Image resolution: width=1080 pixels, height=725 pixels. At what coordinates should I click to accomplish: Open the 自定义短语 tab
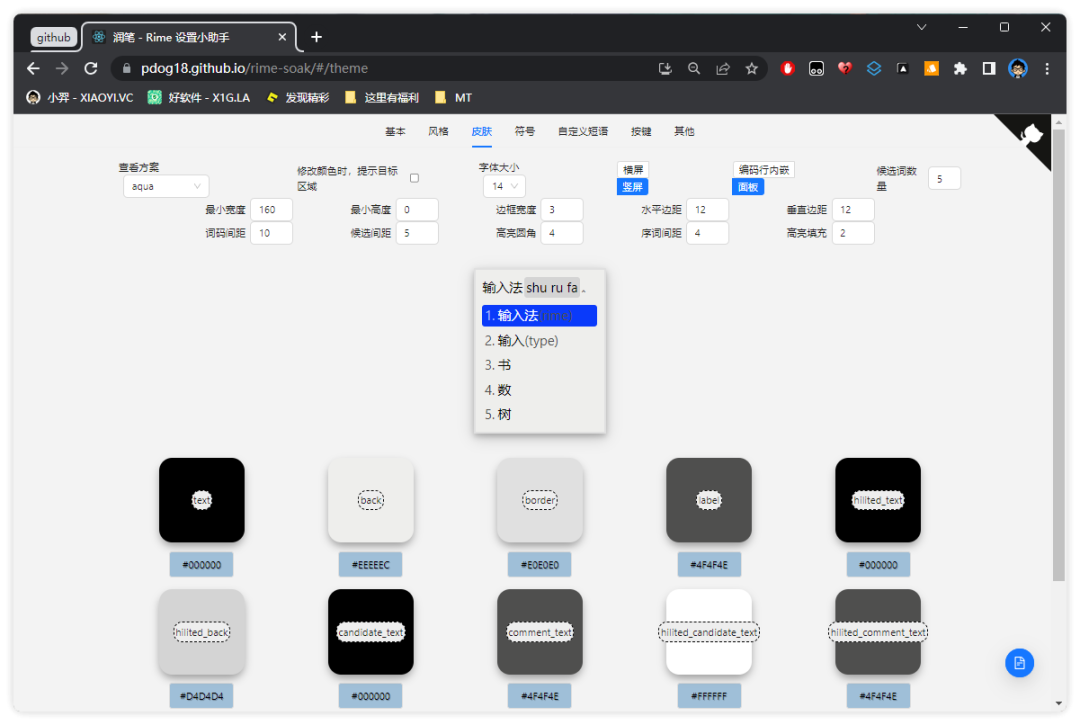[582, 131]
